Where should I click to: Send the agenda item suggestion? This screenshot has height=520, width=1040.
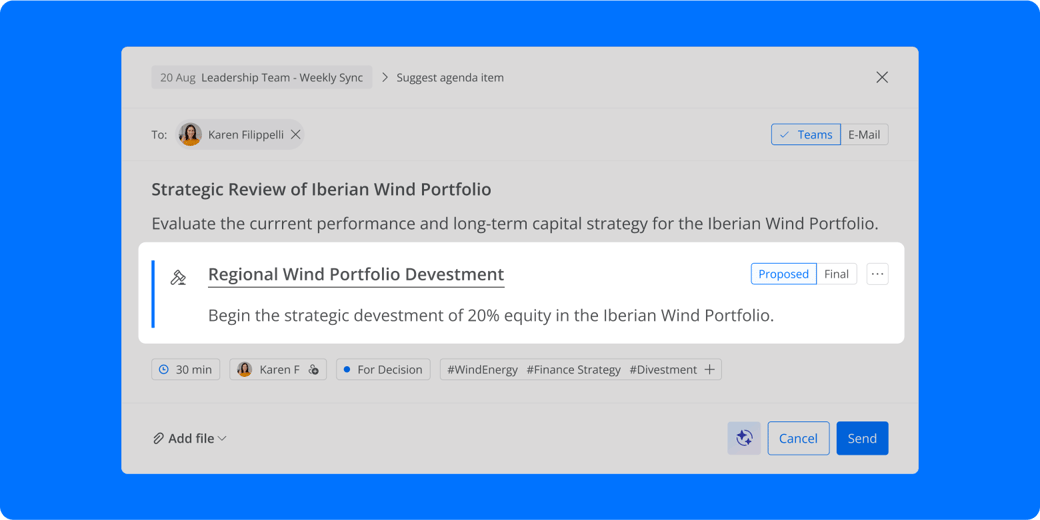[x=862, y=438]
